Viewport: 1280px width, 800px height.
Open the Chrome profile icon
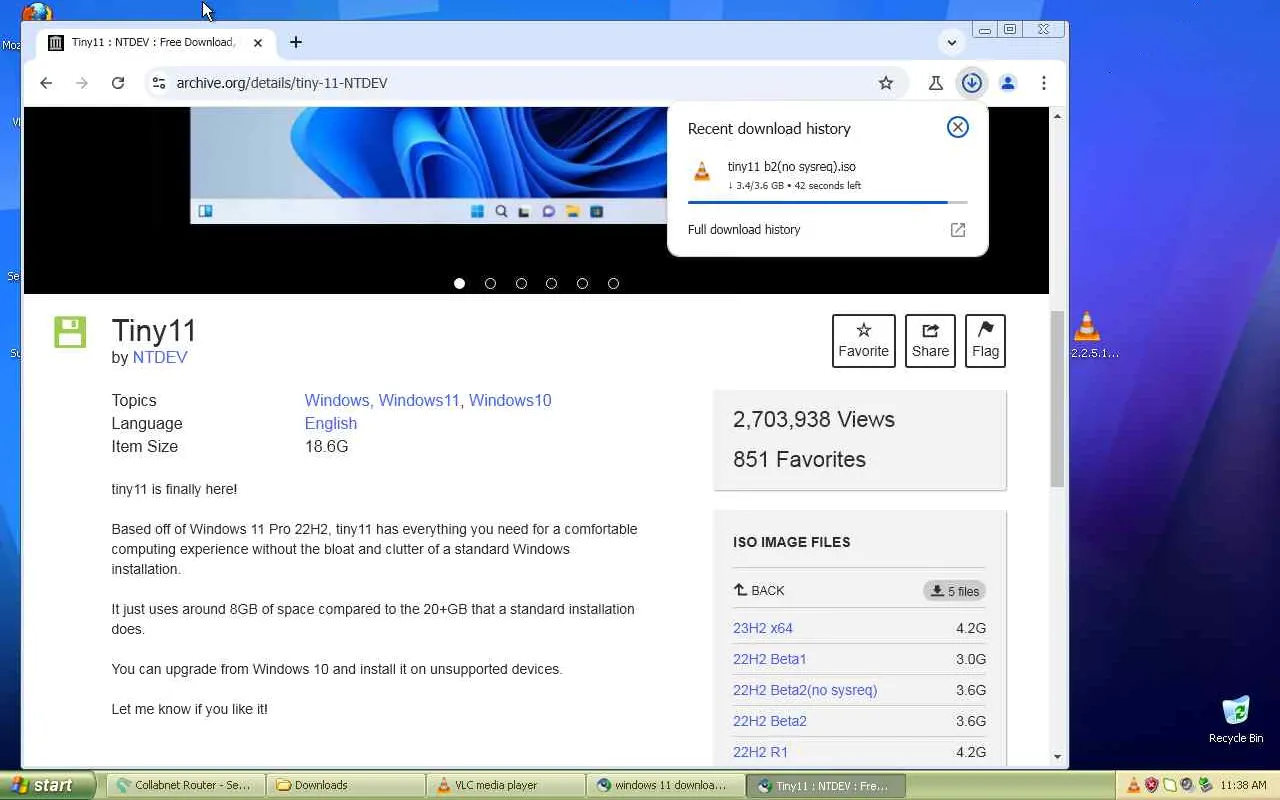pos(1008,83)
